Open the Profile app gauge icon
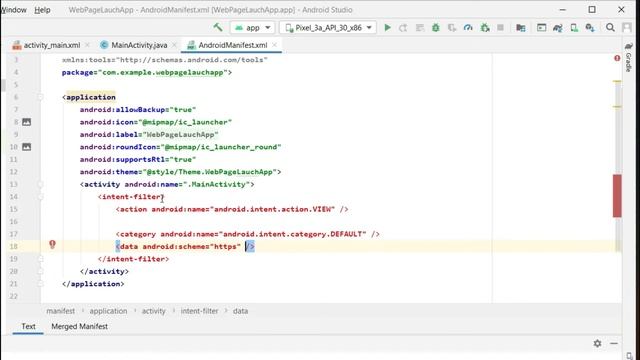 (x=468, y=28)
